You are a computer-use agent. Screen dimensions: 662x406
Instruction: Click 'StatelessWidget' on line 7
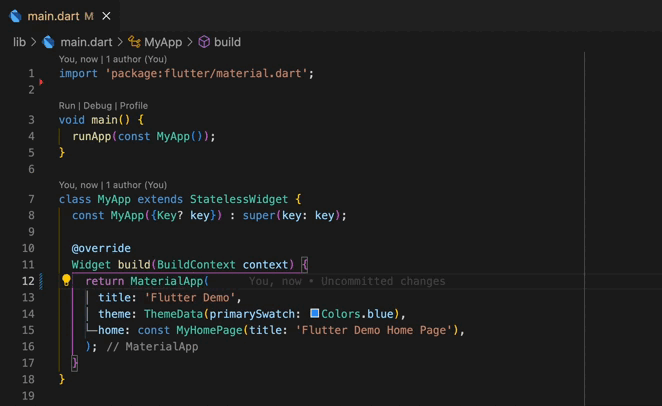pyautogui.click(x=239, y=199)
